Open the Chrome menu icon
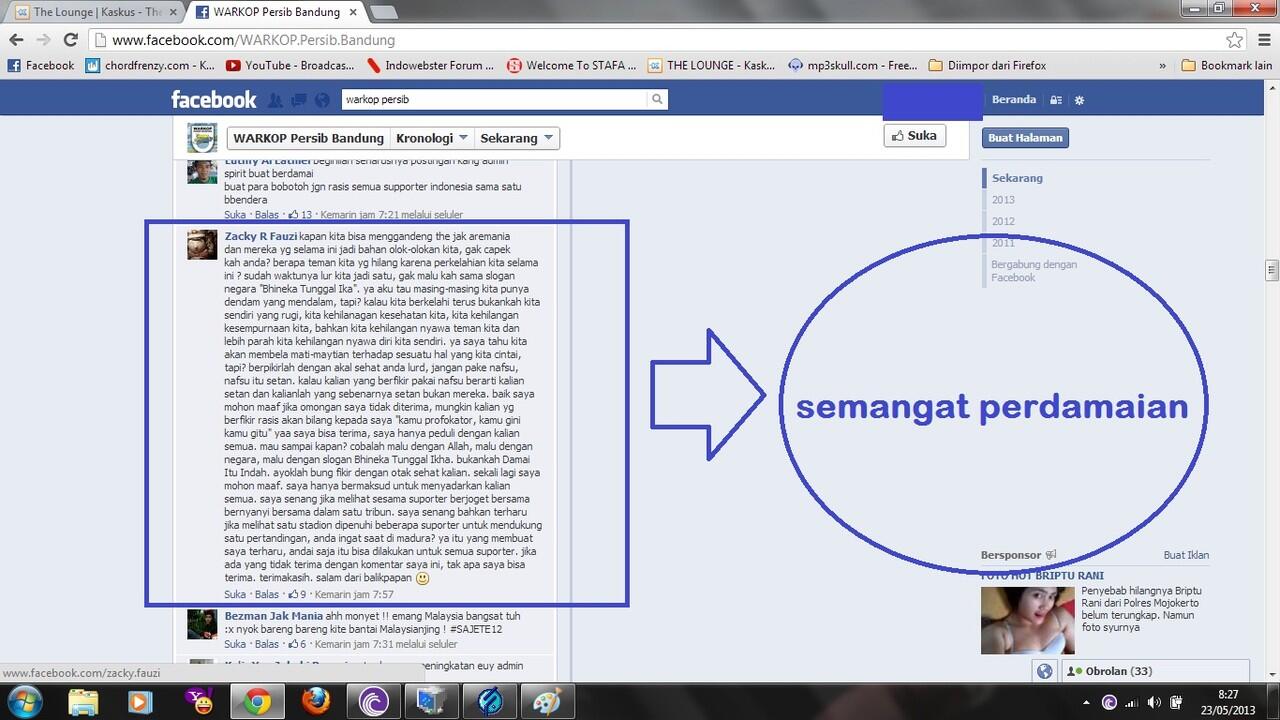This screenshot has height=720, width=1280. [x=1263, y=40]
